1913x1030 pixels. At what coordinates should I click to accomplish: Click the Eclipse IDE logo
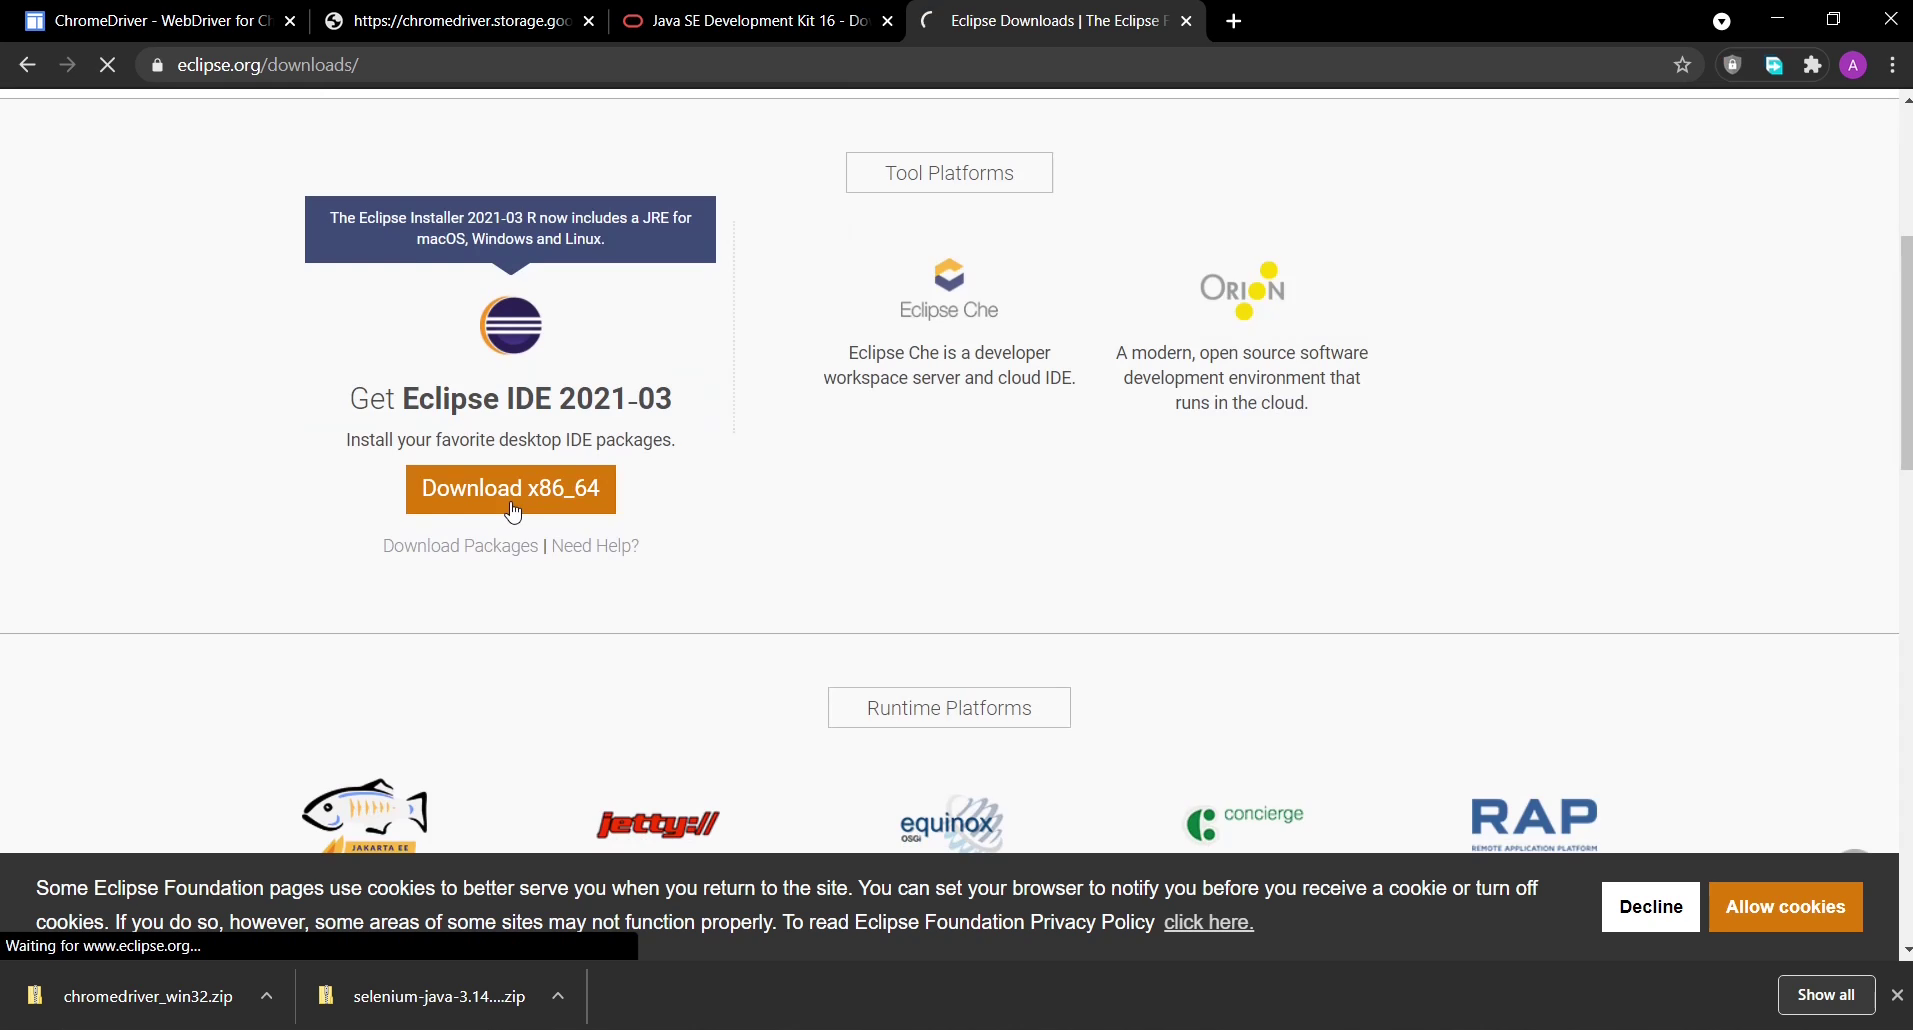[511, 325]
